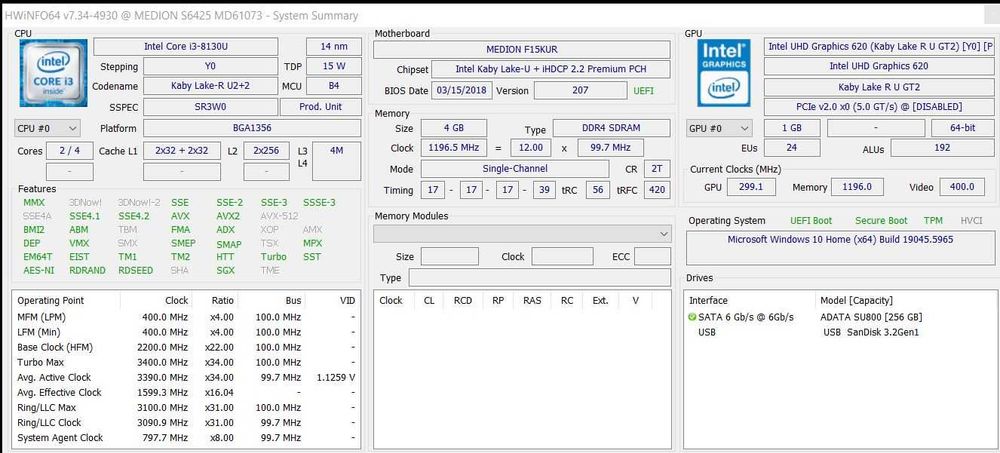Viewport: 1000px width, 453px height.
Task: Click the Turbo feature label
Action: coord(274,256)
